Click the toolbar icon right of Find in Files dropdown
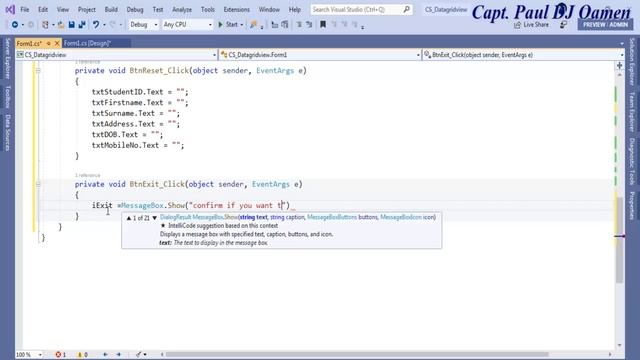 point(274,25)
